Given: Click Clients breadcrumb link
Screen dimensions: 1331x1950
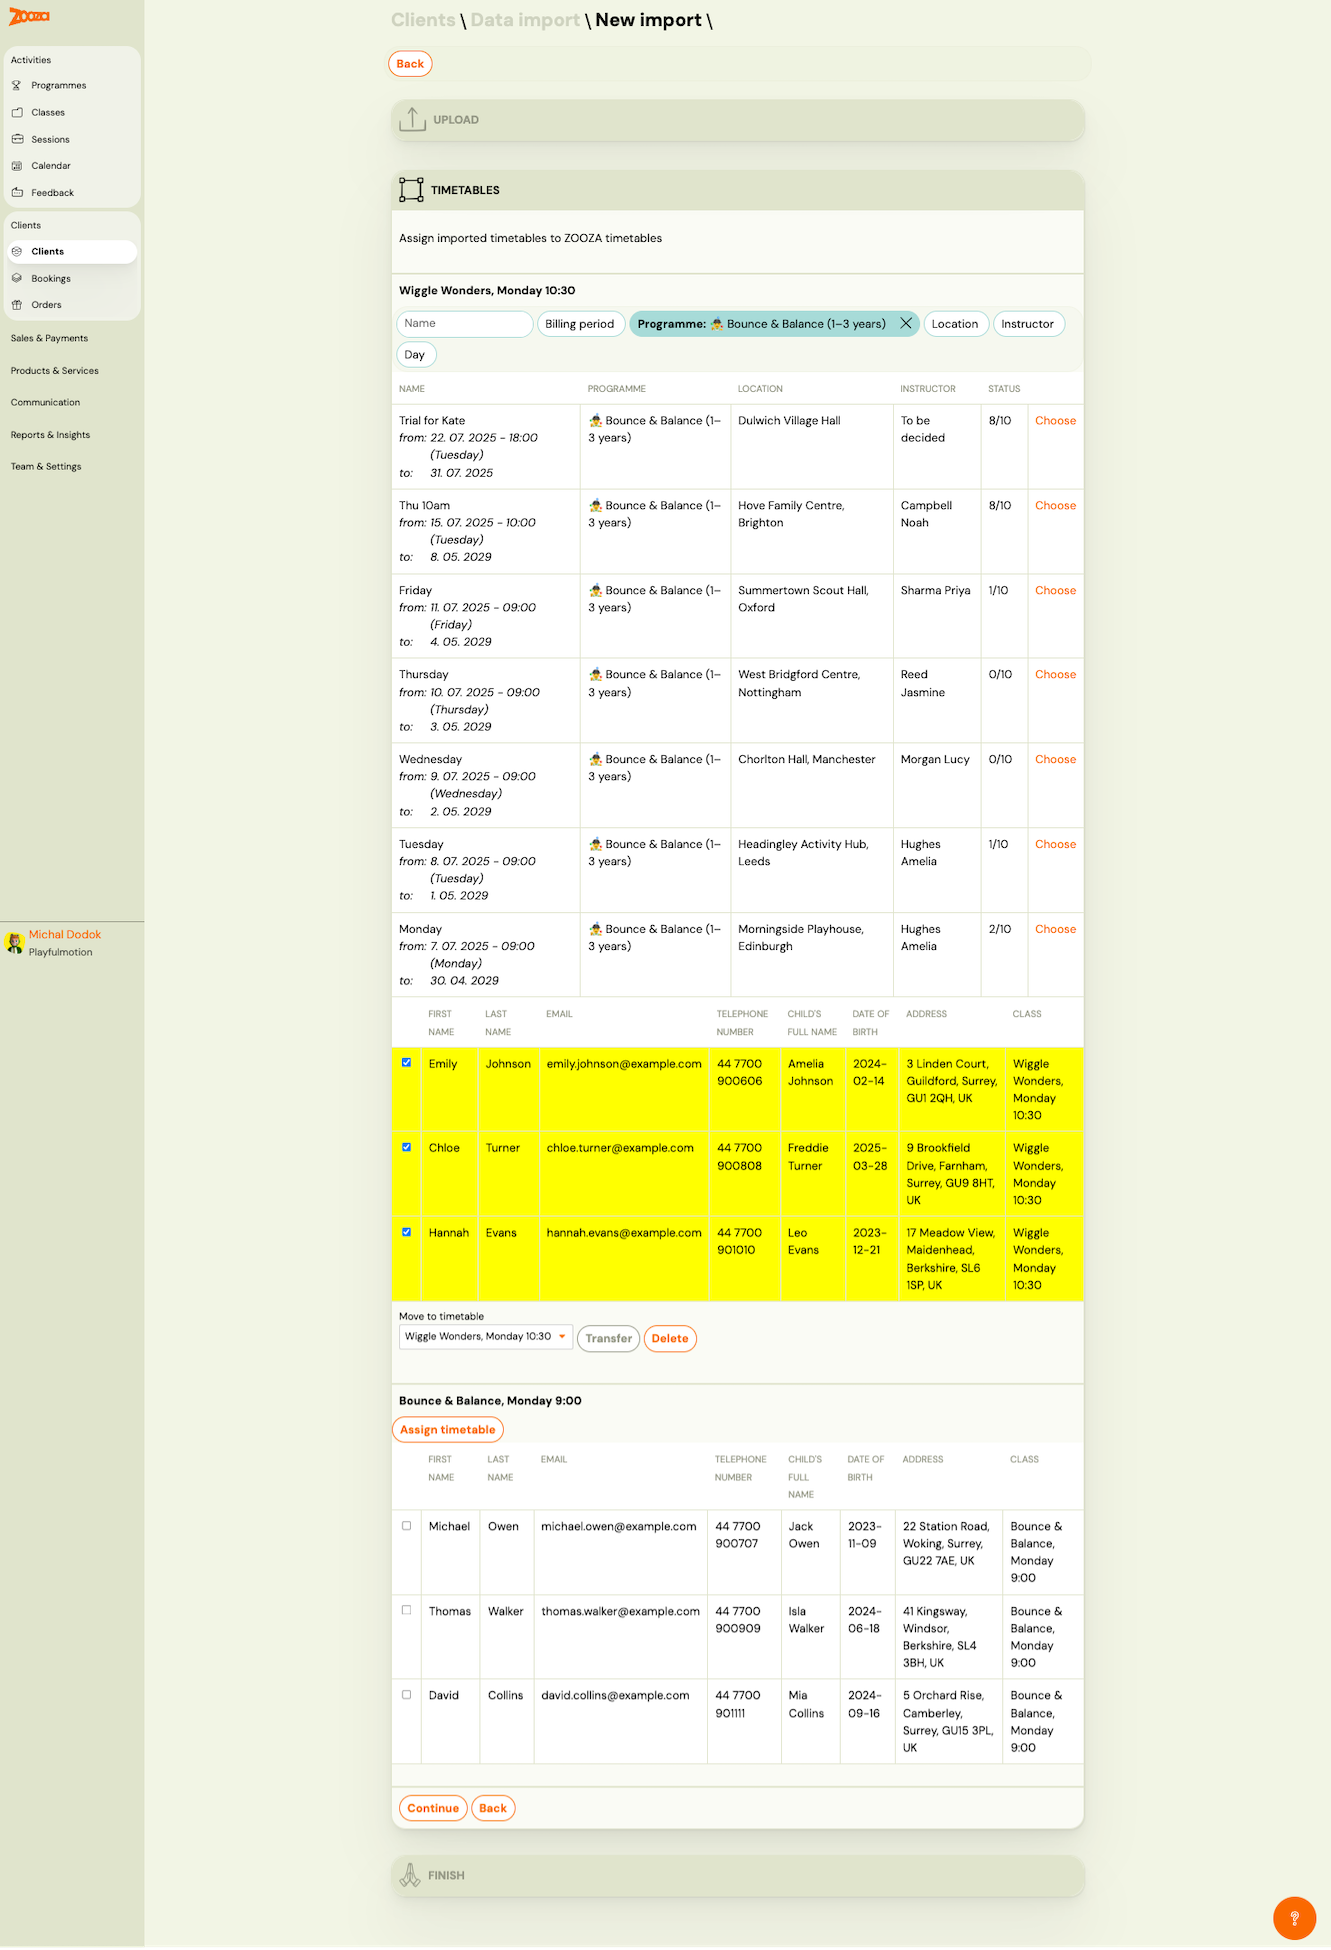Looking at the screenshot, I should click(423, 20).
